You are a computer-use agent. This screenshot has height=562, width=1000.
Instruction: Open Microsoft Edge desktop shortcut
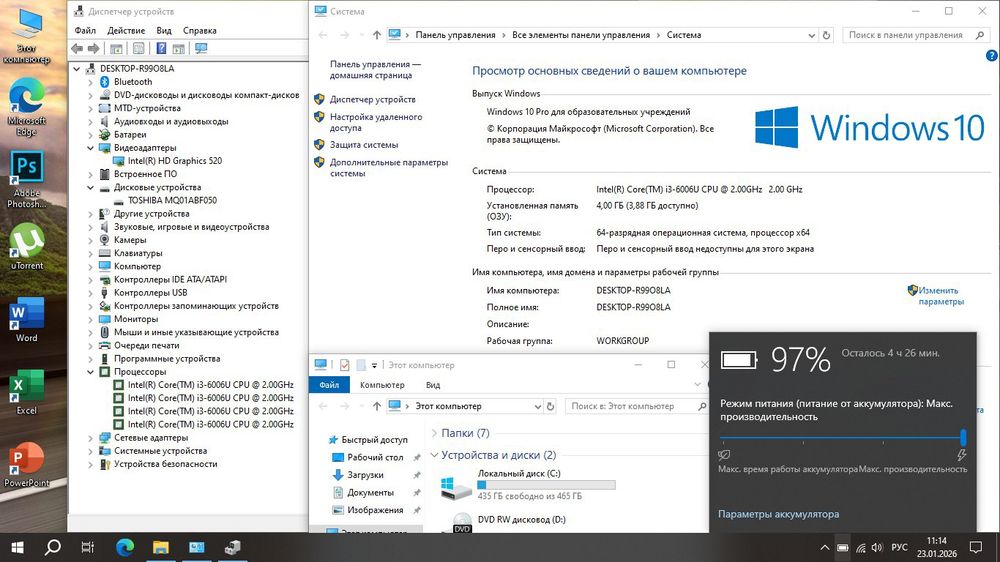click(x=26, y=107)
